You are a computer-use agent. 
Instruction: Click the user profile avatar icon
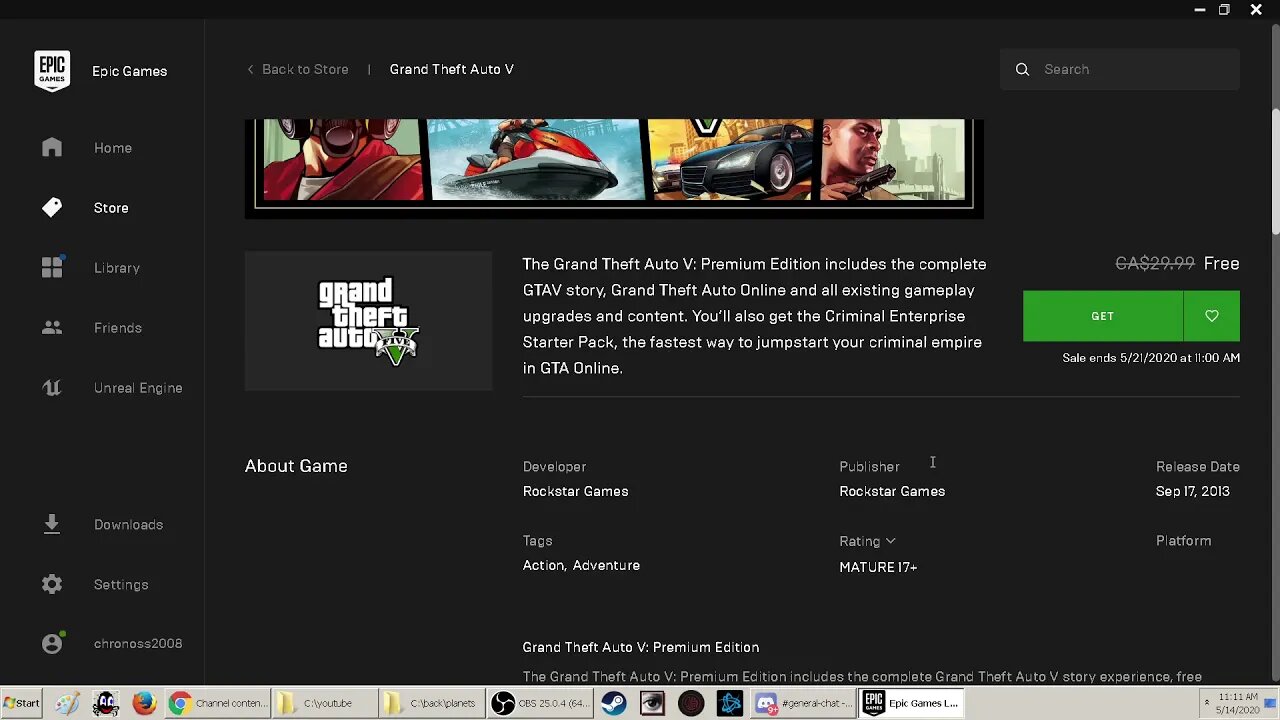52,644
